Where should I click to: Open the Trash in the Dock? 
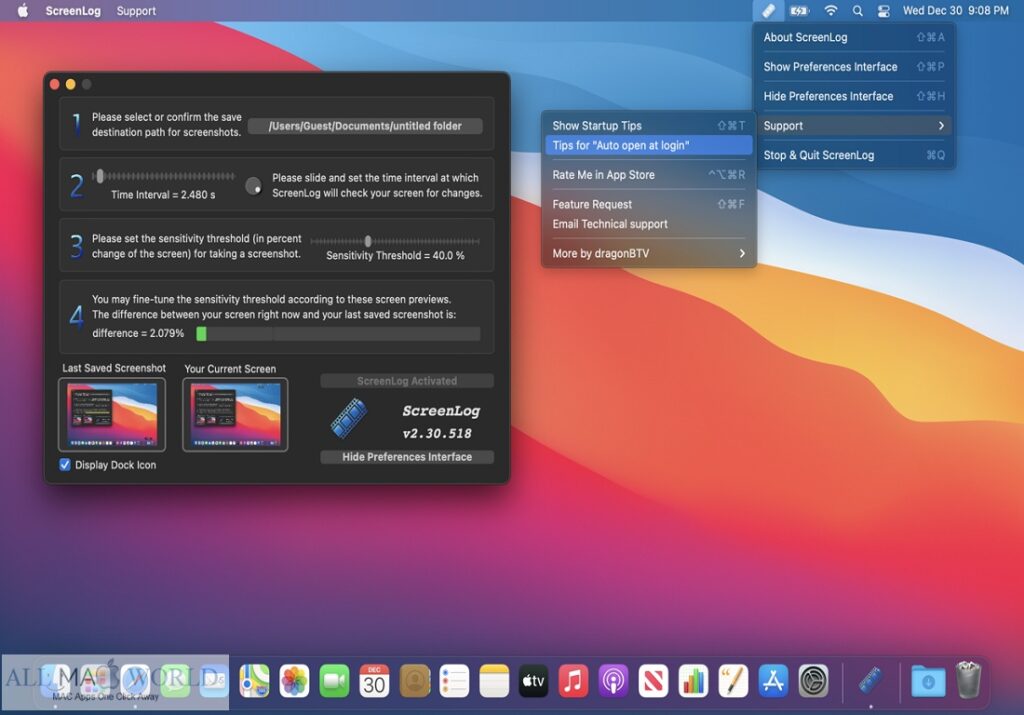click(x=968, y=680)
